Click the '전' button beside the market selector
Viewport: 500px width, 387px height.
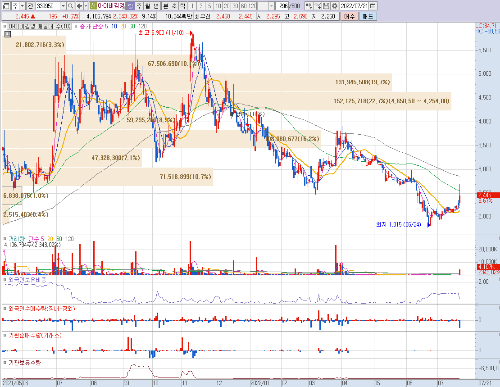[30, 6]
